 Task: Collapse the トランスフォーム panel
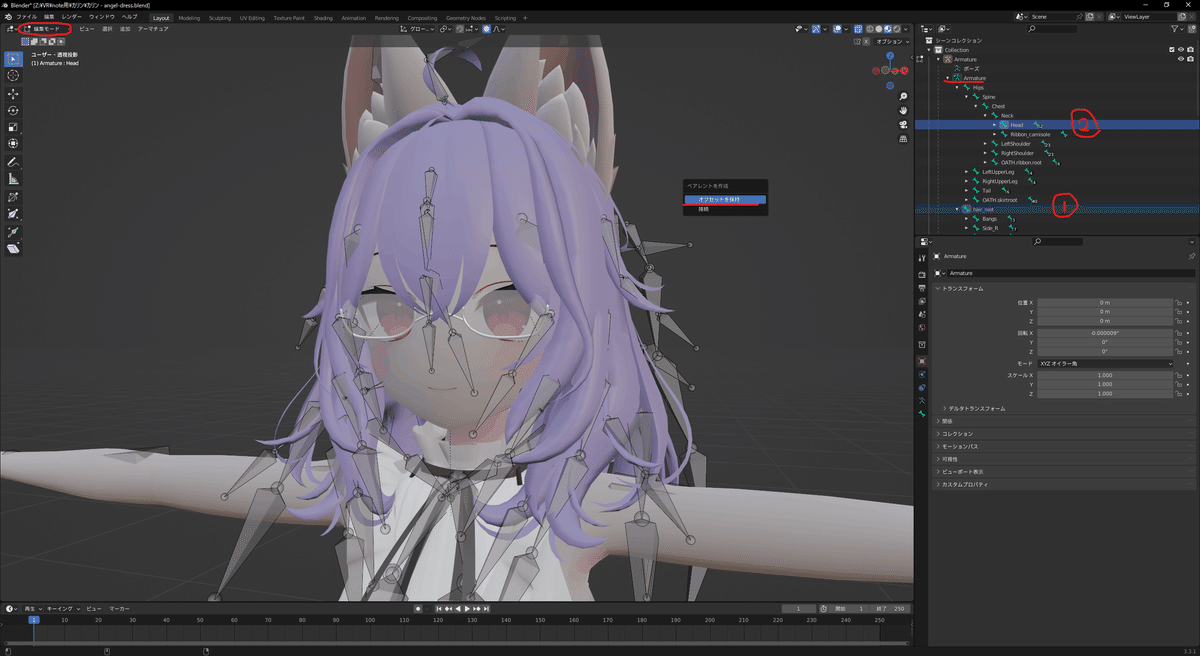[x=964, y=288]
